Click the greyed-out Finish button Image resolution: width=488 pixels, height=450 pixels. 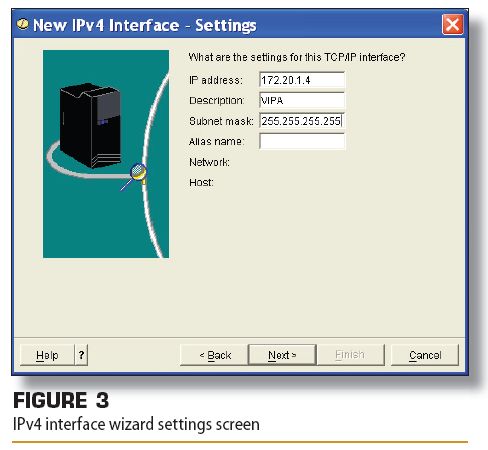point(351,355)
